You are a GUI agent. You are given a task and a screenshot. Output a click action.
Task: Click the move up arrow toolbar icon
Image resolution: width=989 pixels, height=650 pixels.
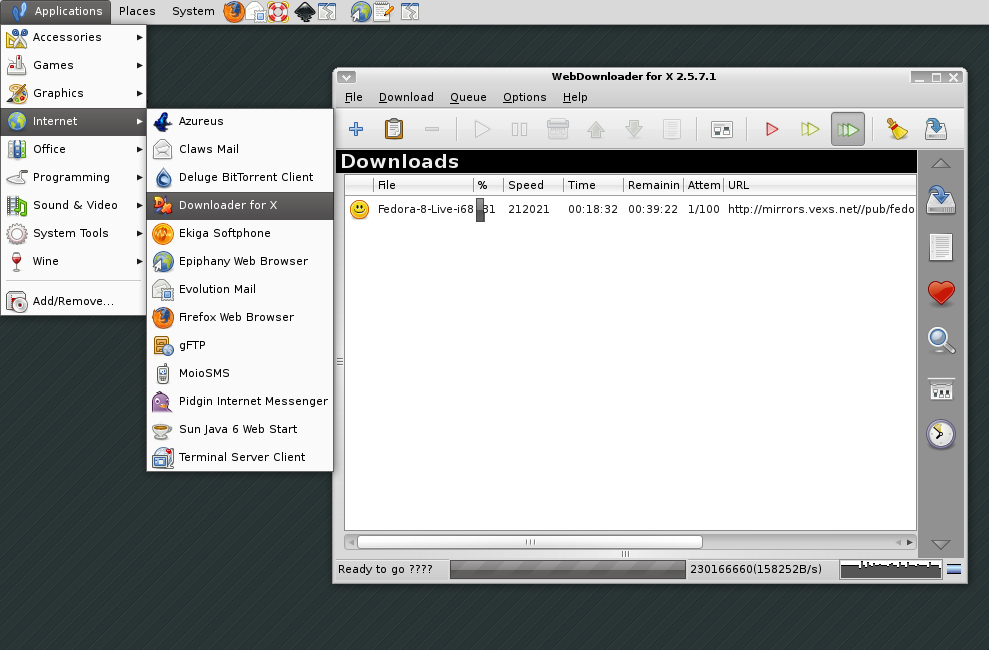(x=596, y=129)
